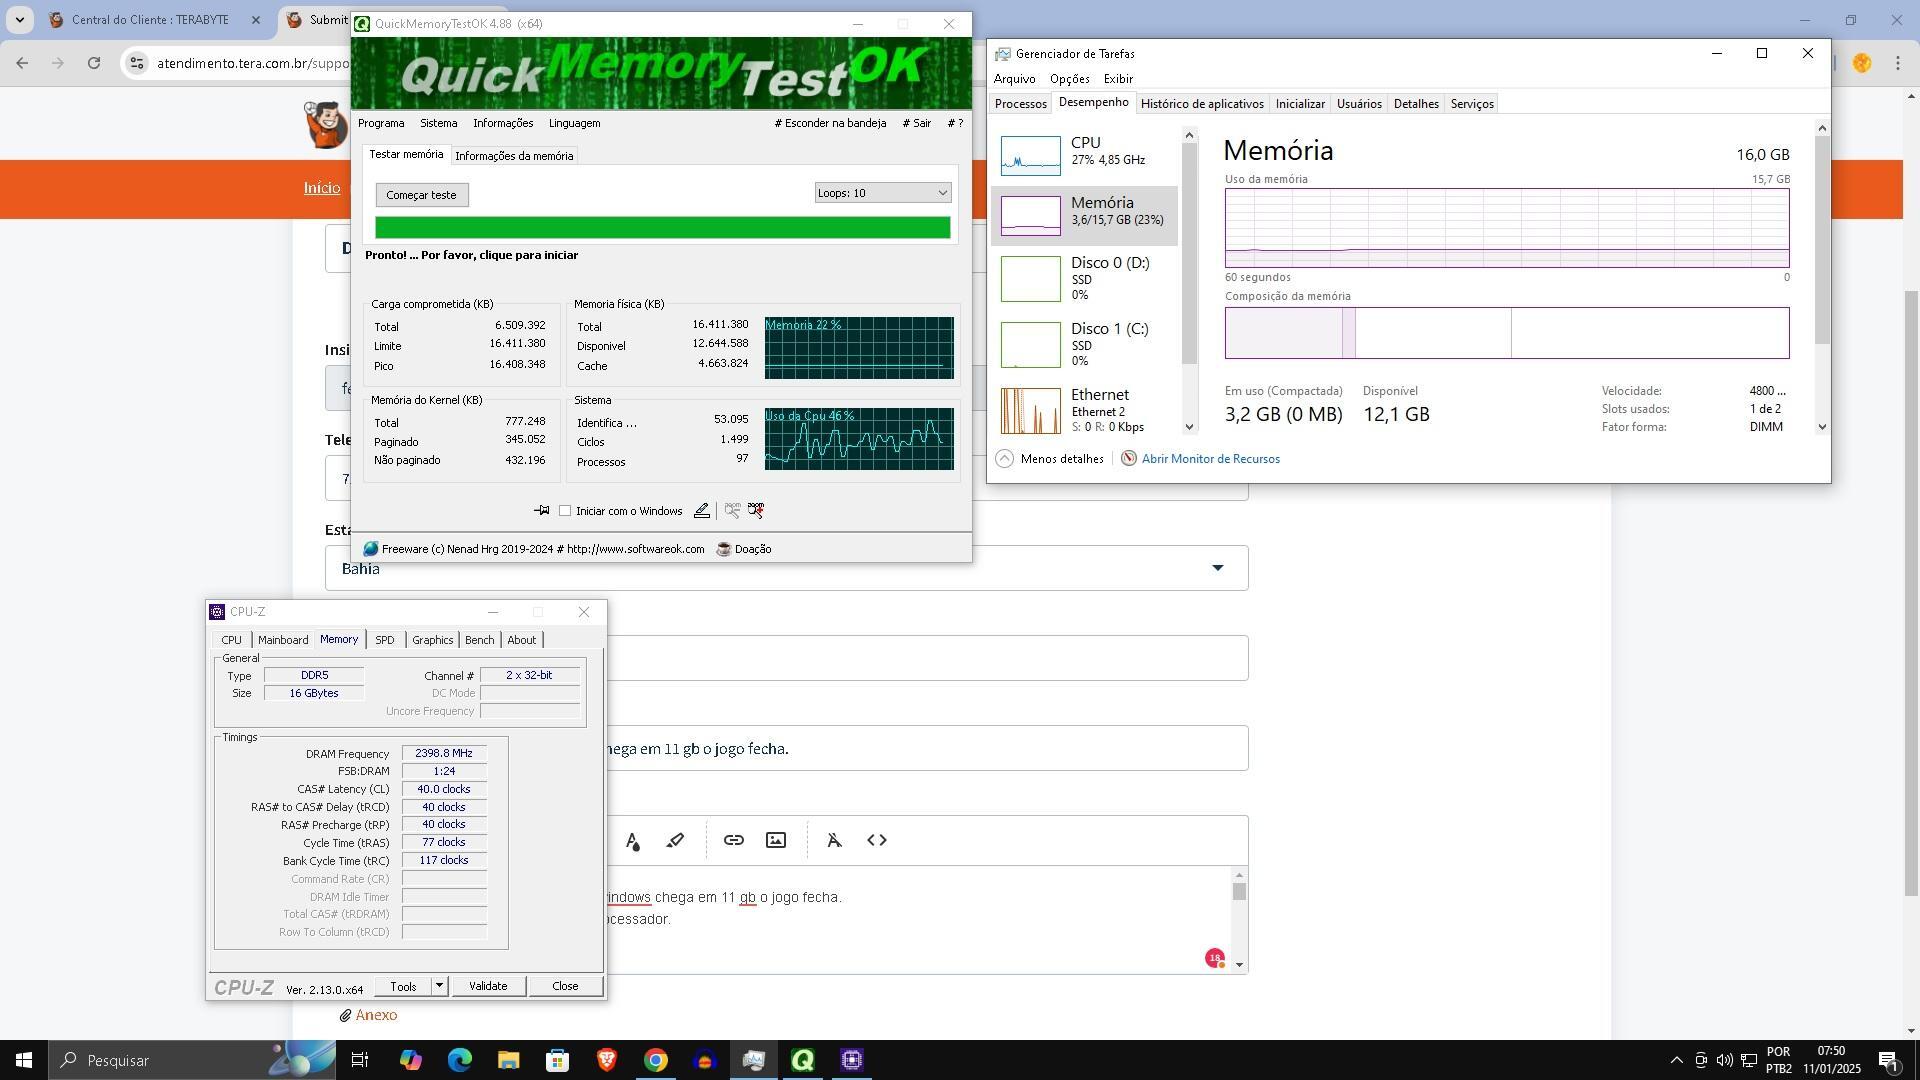
Task: Expand the Chrome tab search dropdown
Action: point(19,20)
